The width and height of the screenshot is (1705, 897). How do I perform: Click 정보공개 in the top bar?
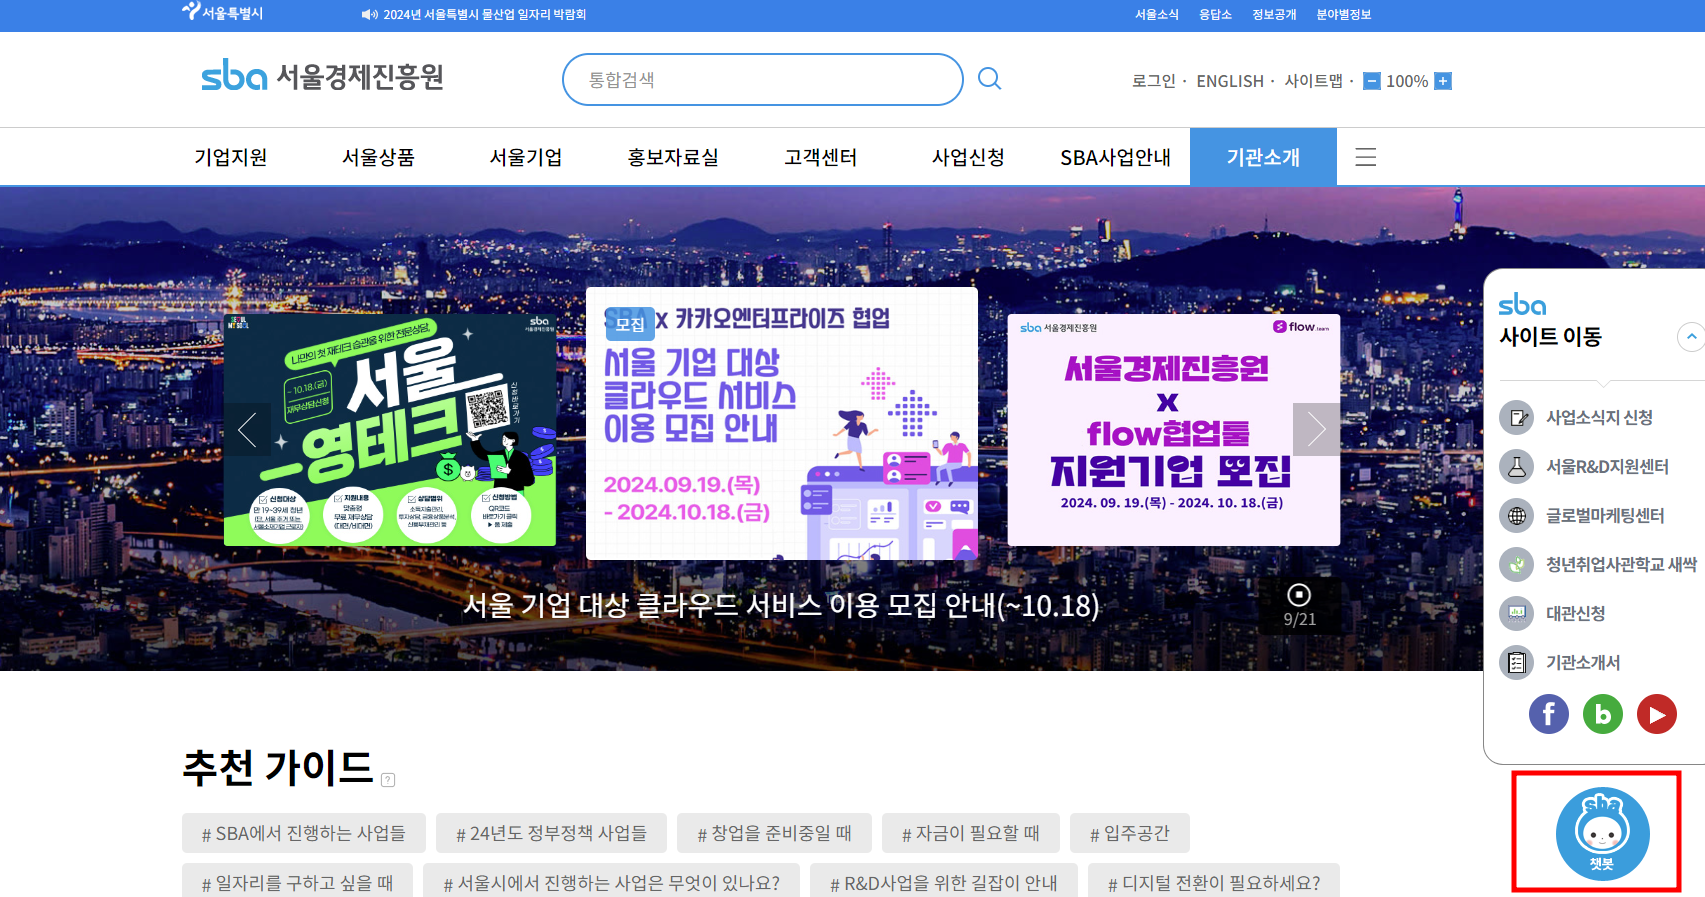point(1274,14)
